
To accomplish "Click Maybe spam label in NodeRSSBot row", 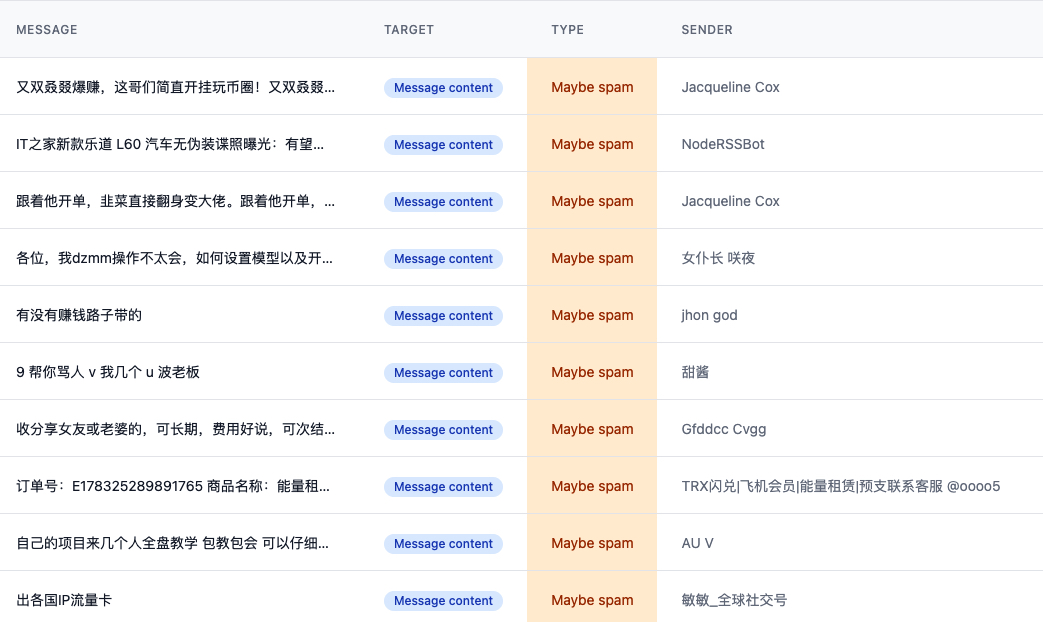I will click(x=592, y=144).
